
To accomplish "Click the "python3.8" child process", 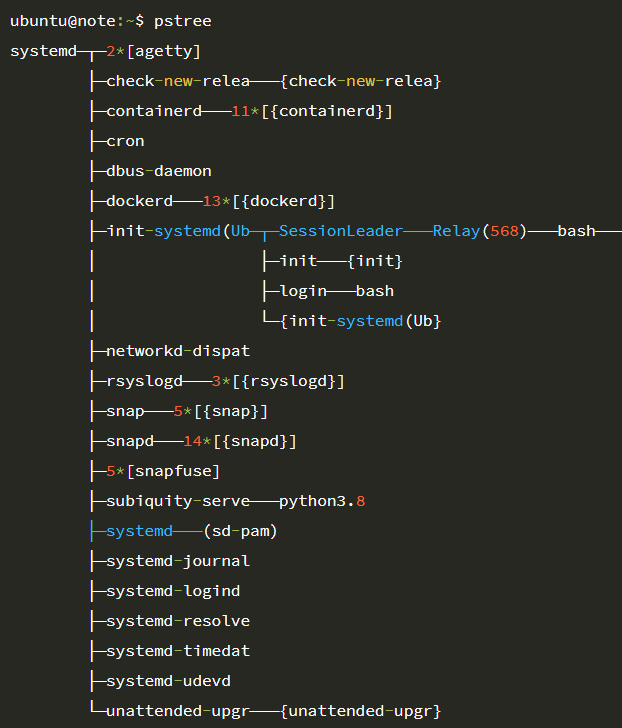I will (x=322, y=501).
